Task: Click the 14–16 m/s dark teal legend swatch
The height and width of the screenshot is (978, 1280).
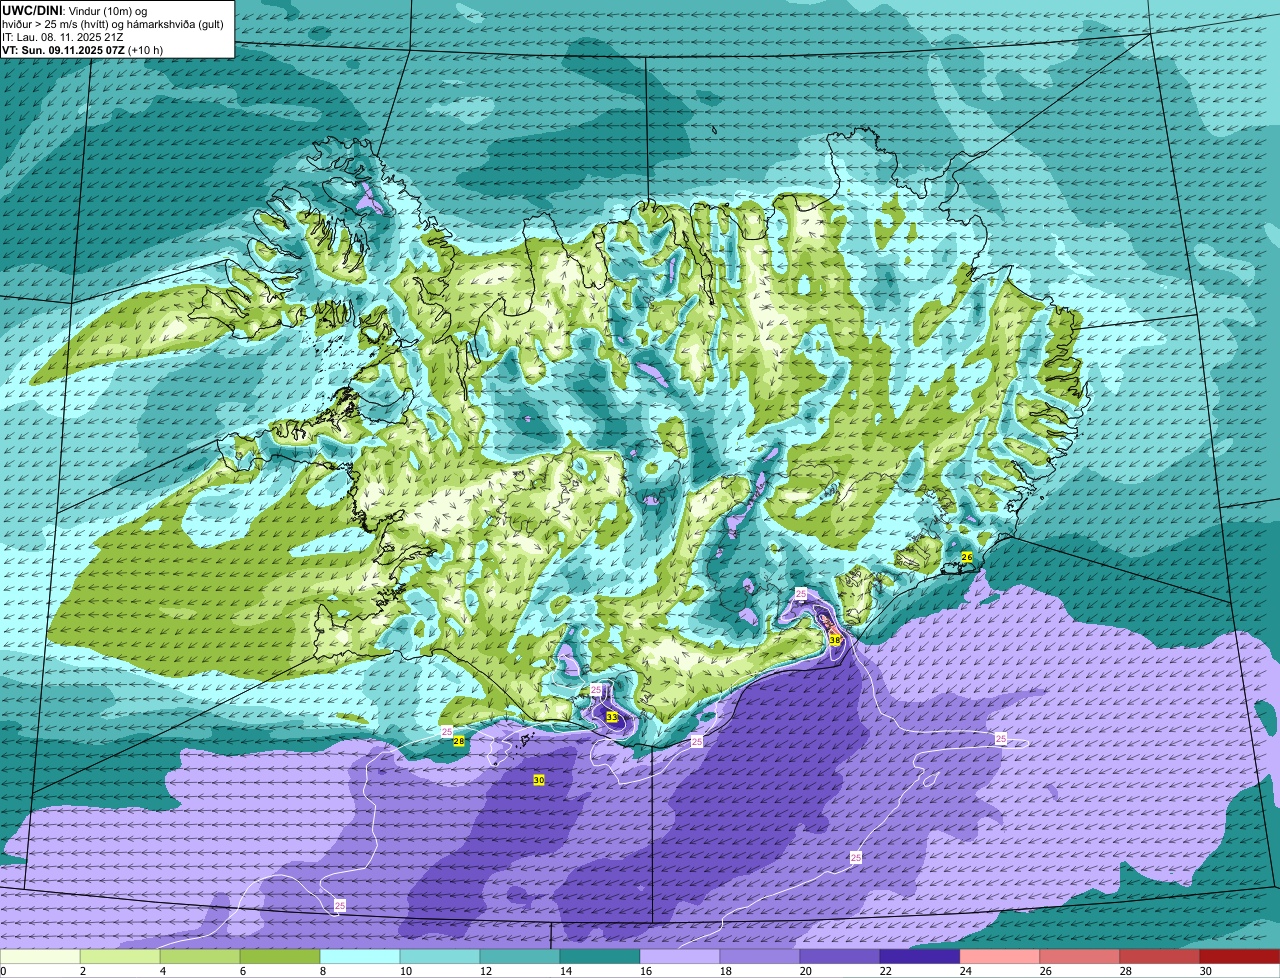Action: click(600, 956)
